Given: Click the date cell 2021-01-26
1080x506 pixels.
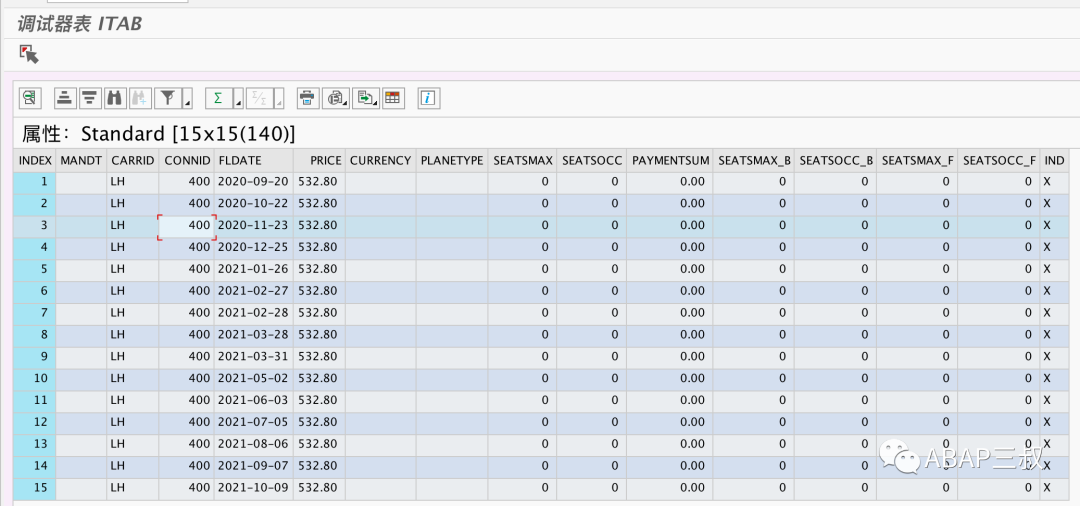Looking at the screenshot, I should [x=253, y=268].
